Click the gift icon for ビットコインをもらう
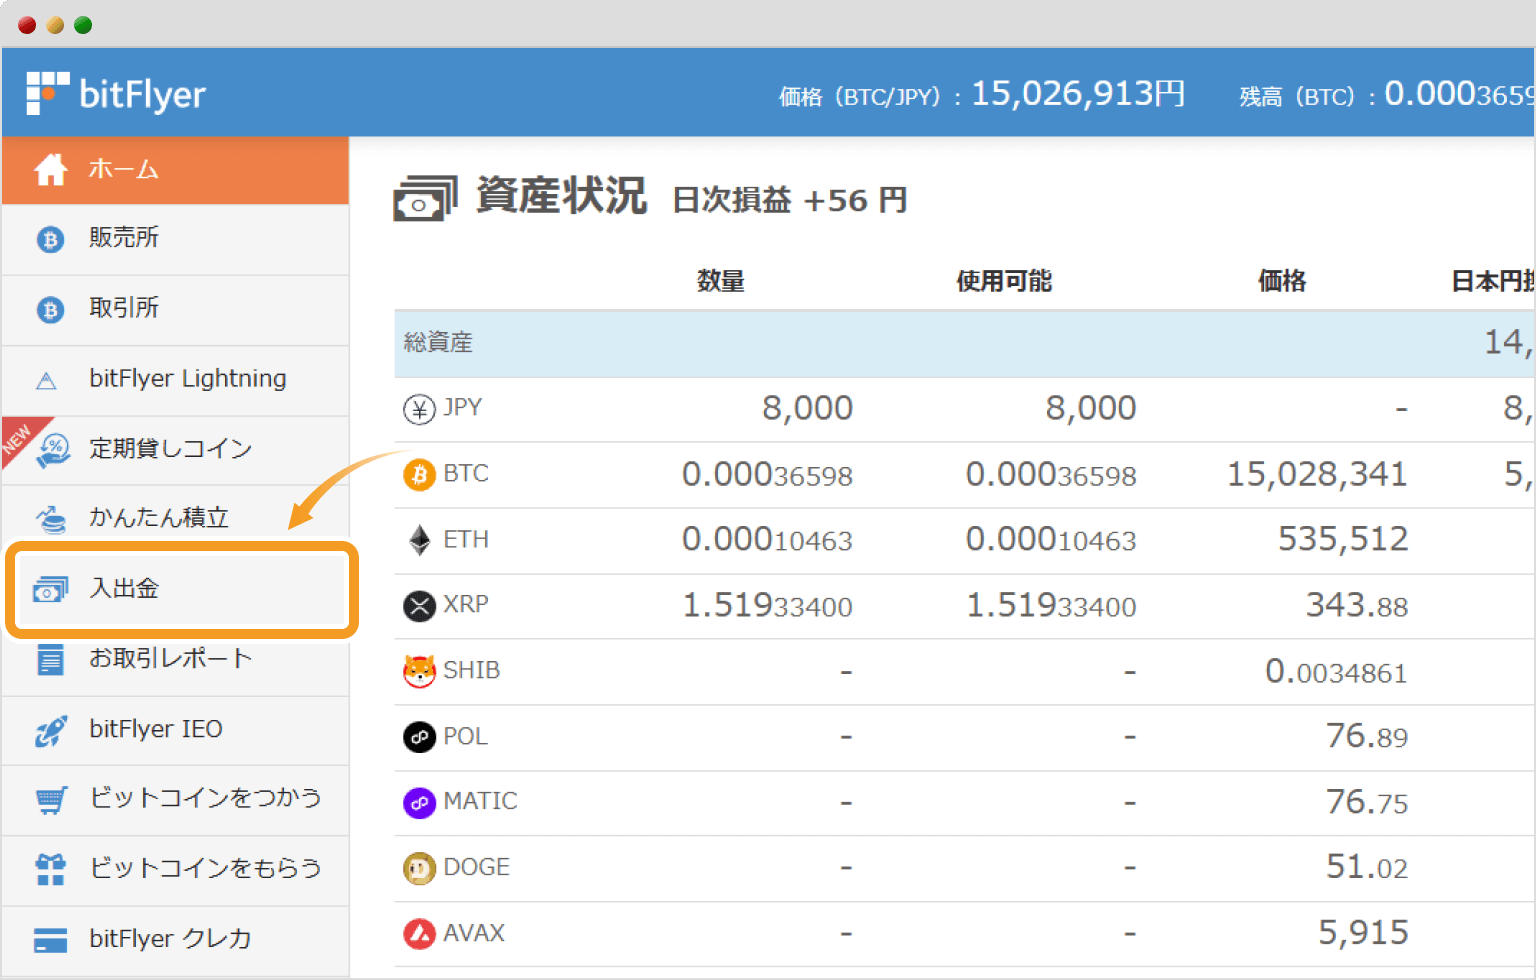This screenshot has height=980, width=1536. 49,869
